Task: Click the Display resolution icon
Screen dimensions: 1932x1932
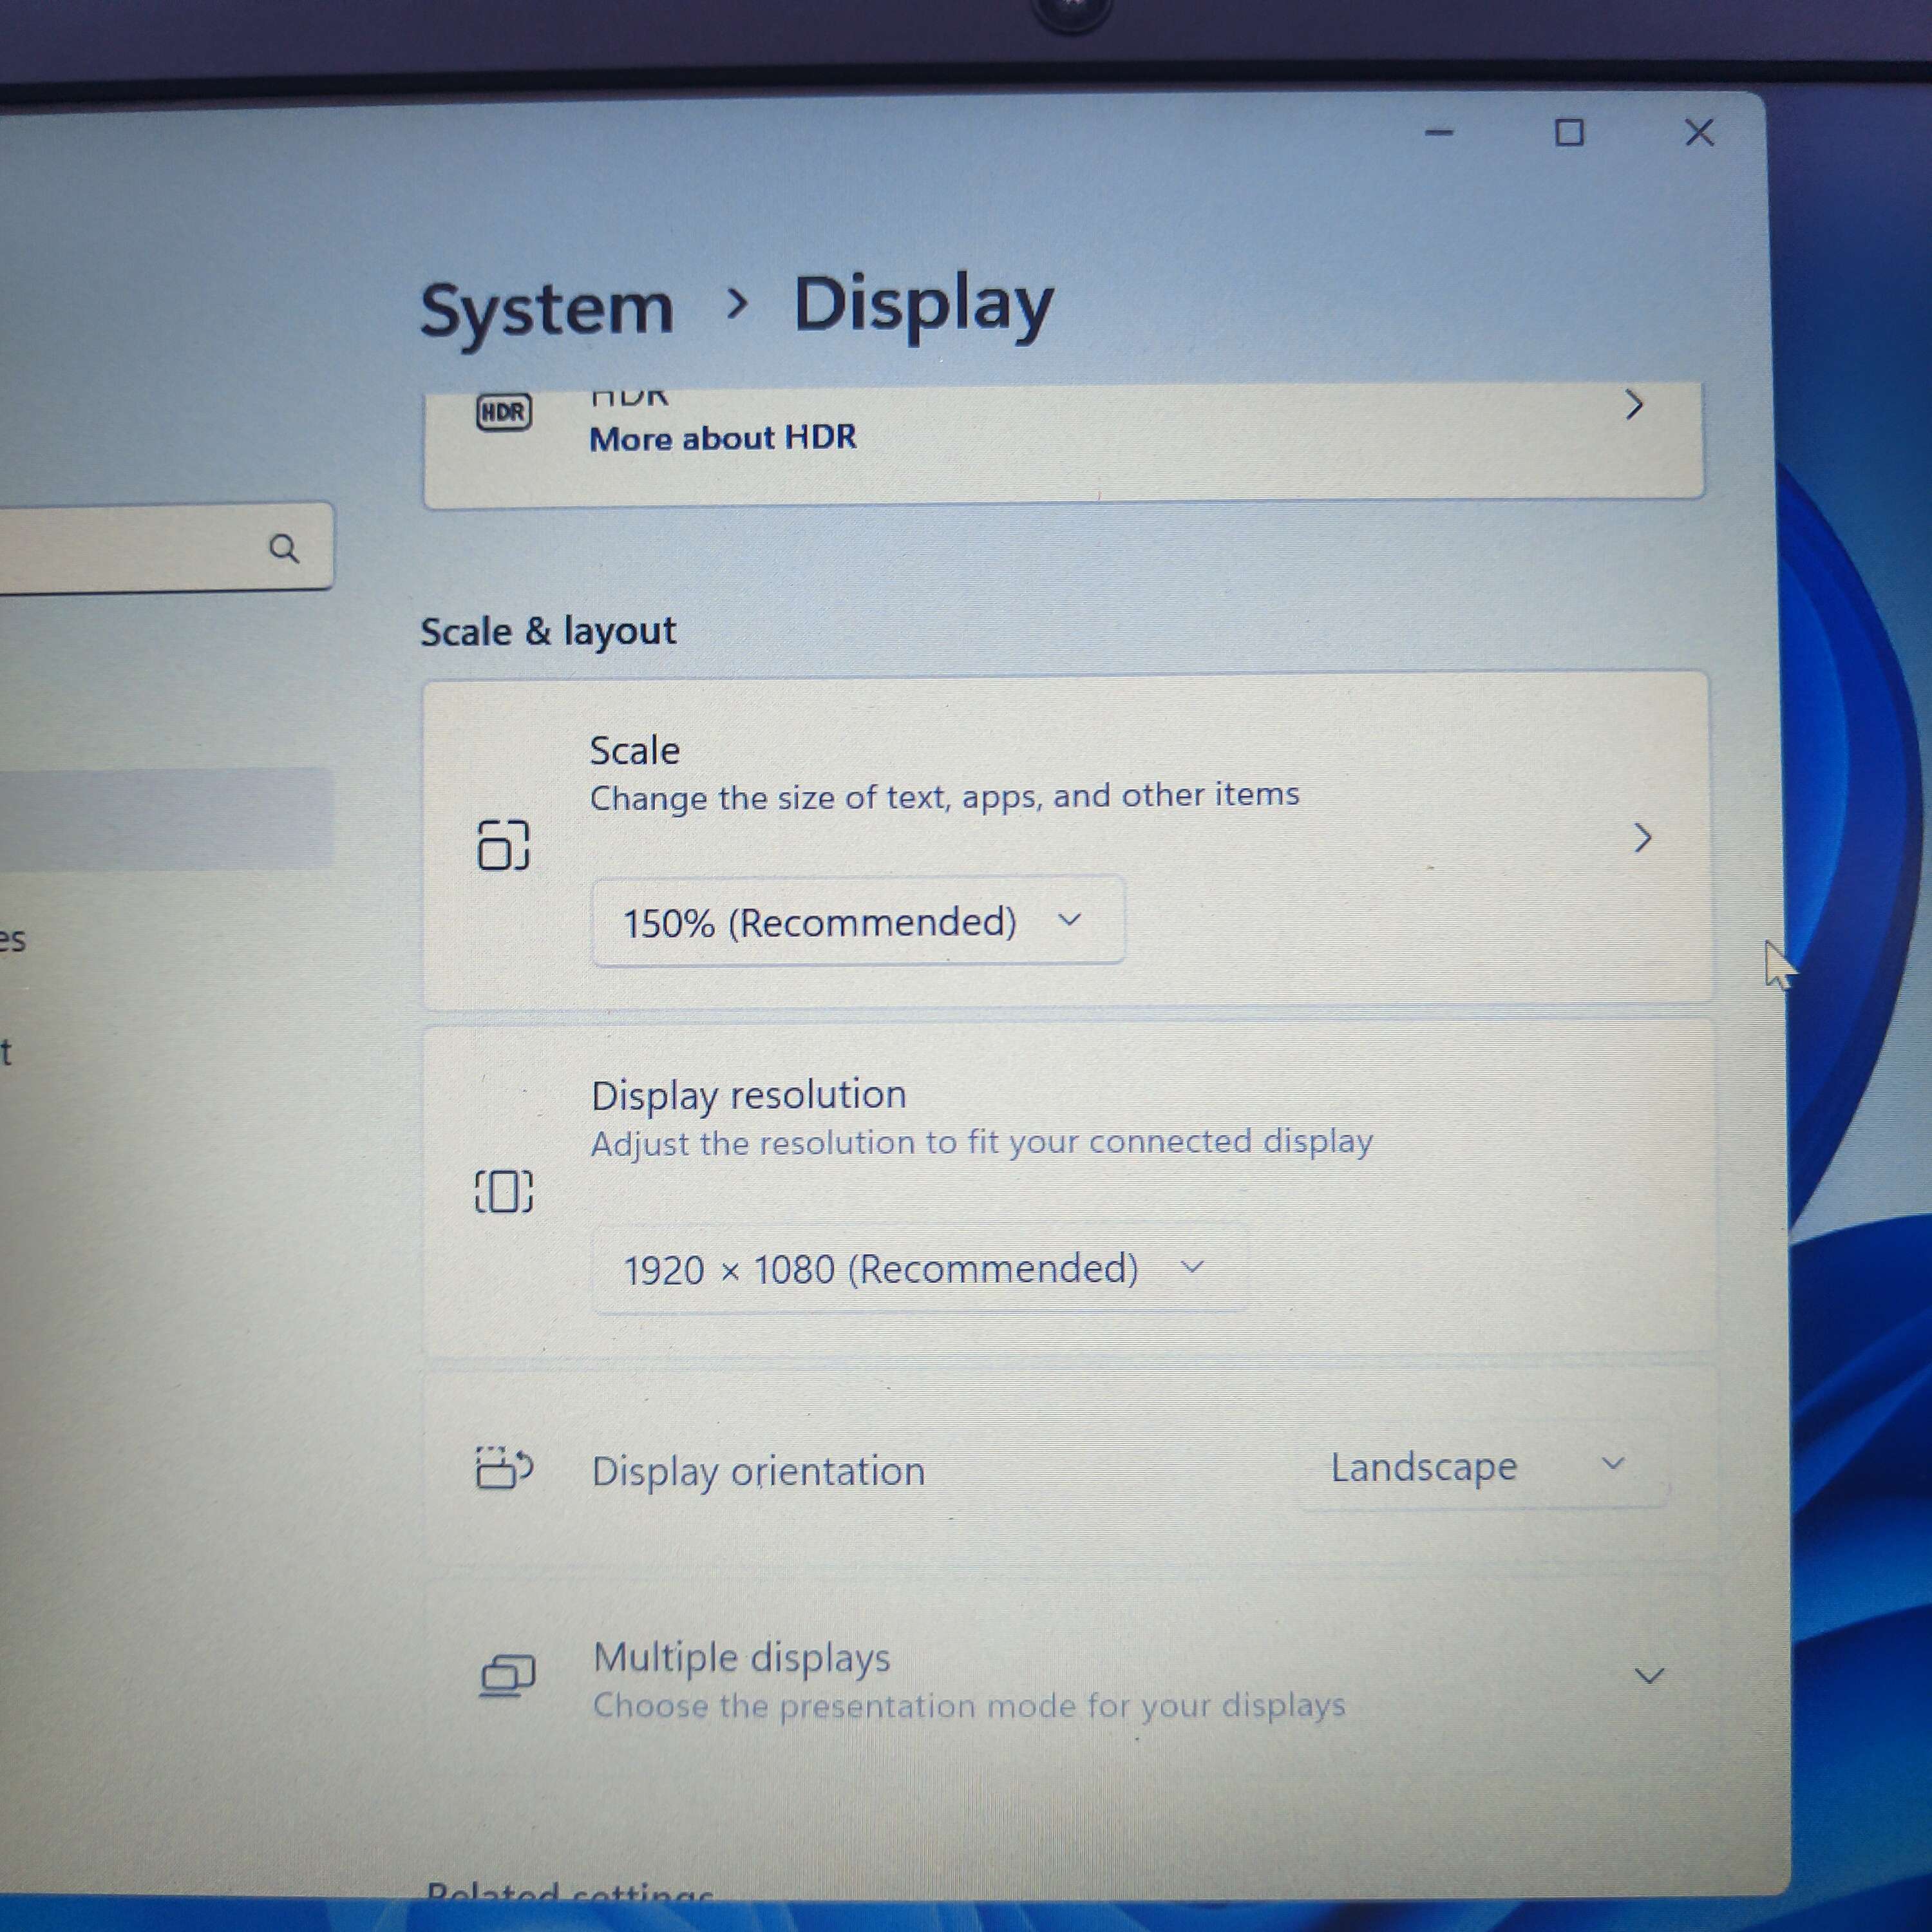Action: (503, 1191)
